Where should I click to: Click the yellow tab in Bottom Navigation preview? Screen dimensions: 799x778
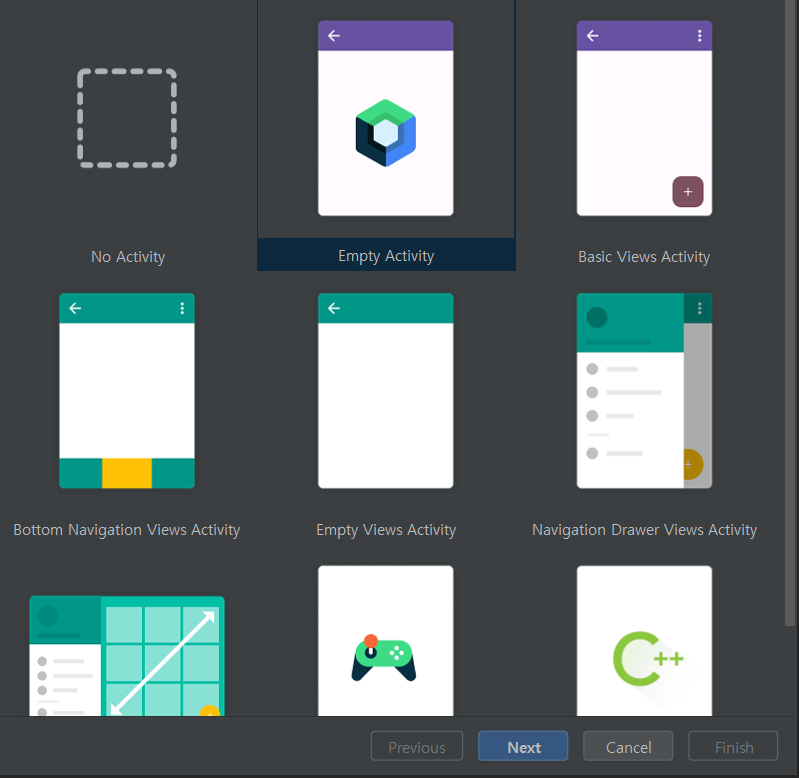[127, 473]
